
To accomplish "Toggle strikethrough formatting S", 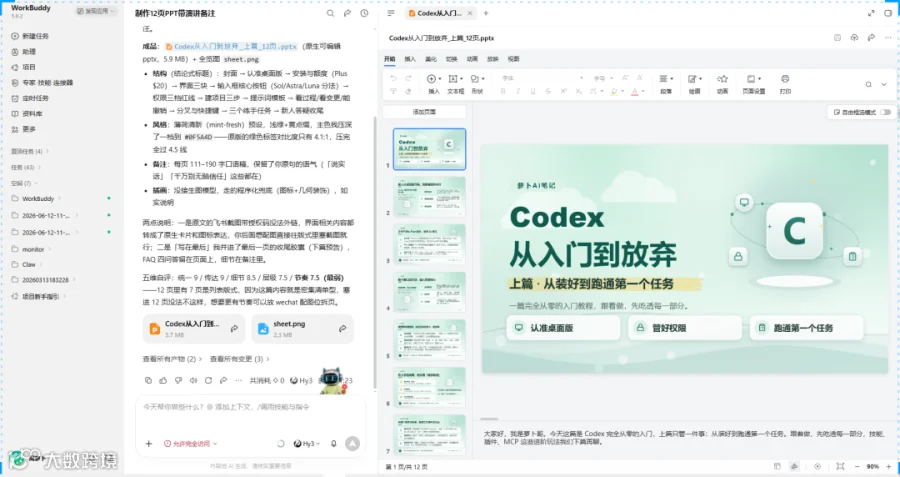I will [x=548, y=91].
